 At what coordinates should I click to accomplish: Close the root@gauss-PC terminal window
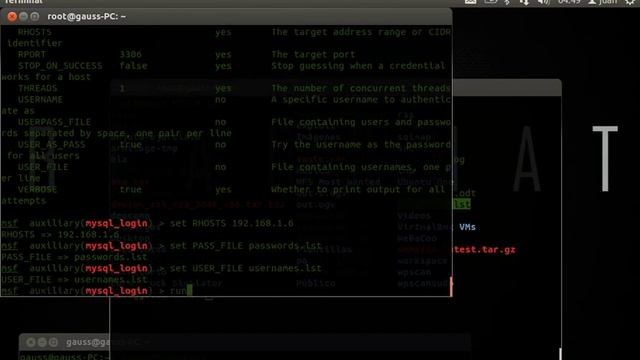click(12, 16)
